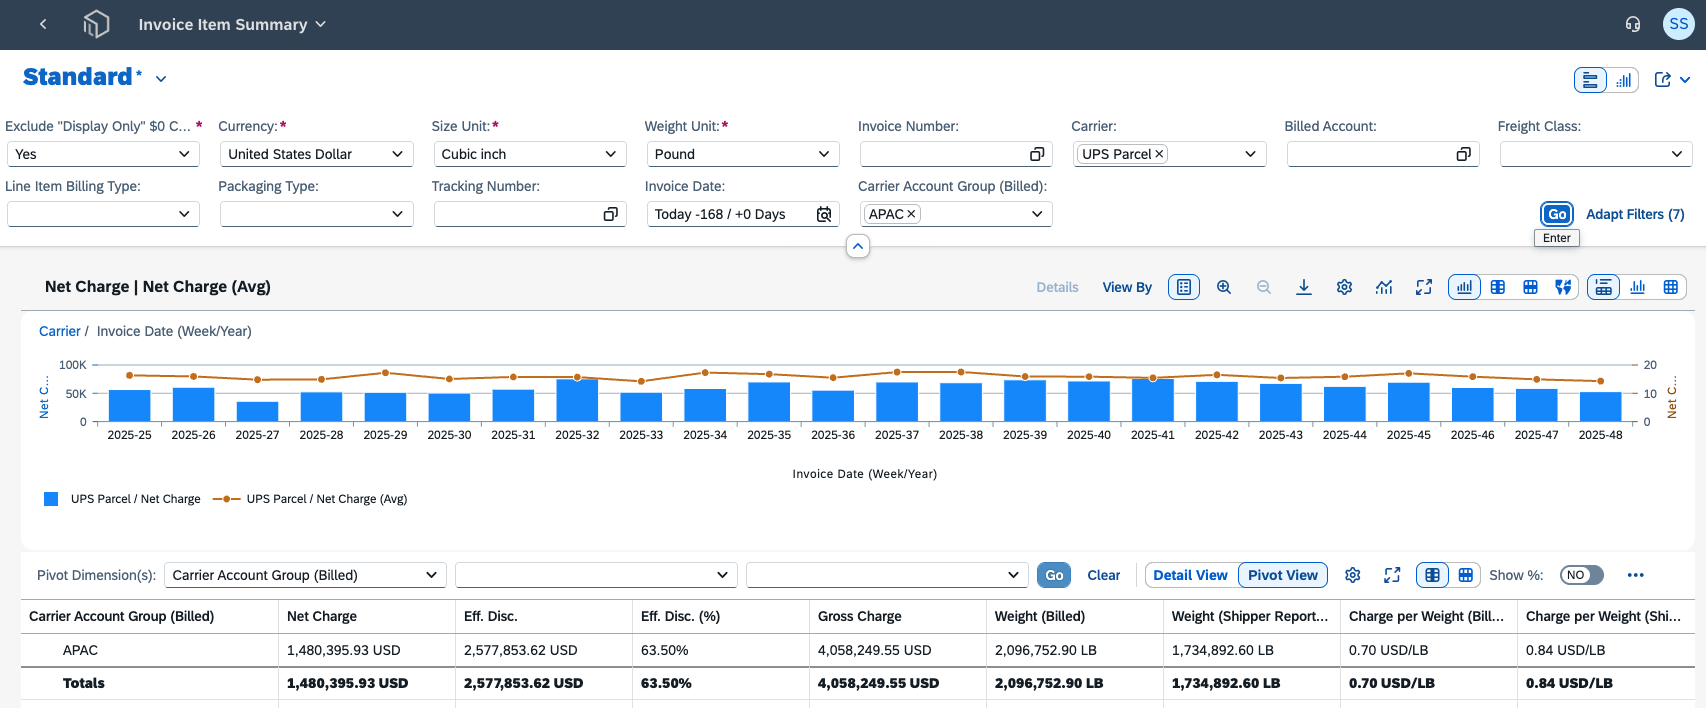Open the Pivot Dimension(s) dropdown
1706x708 pixels.
tap(305, 575)
